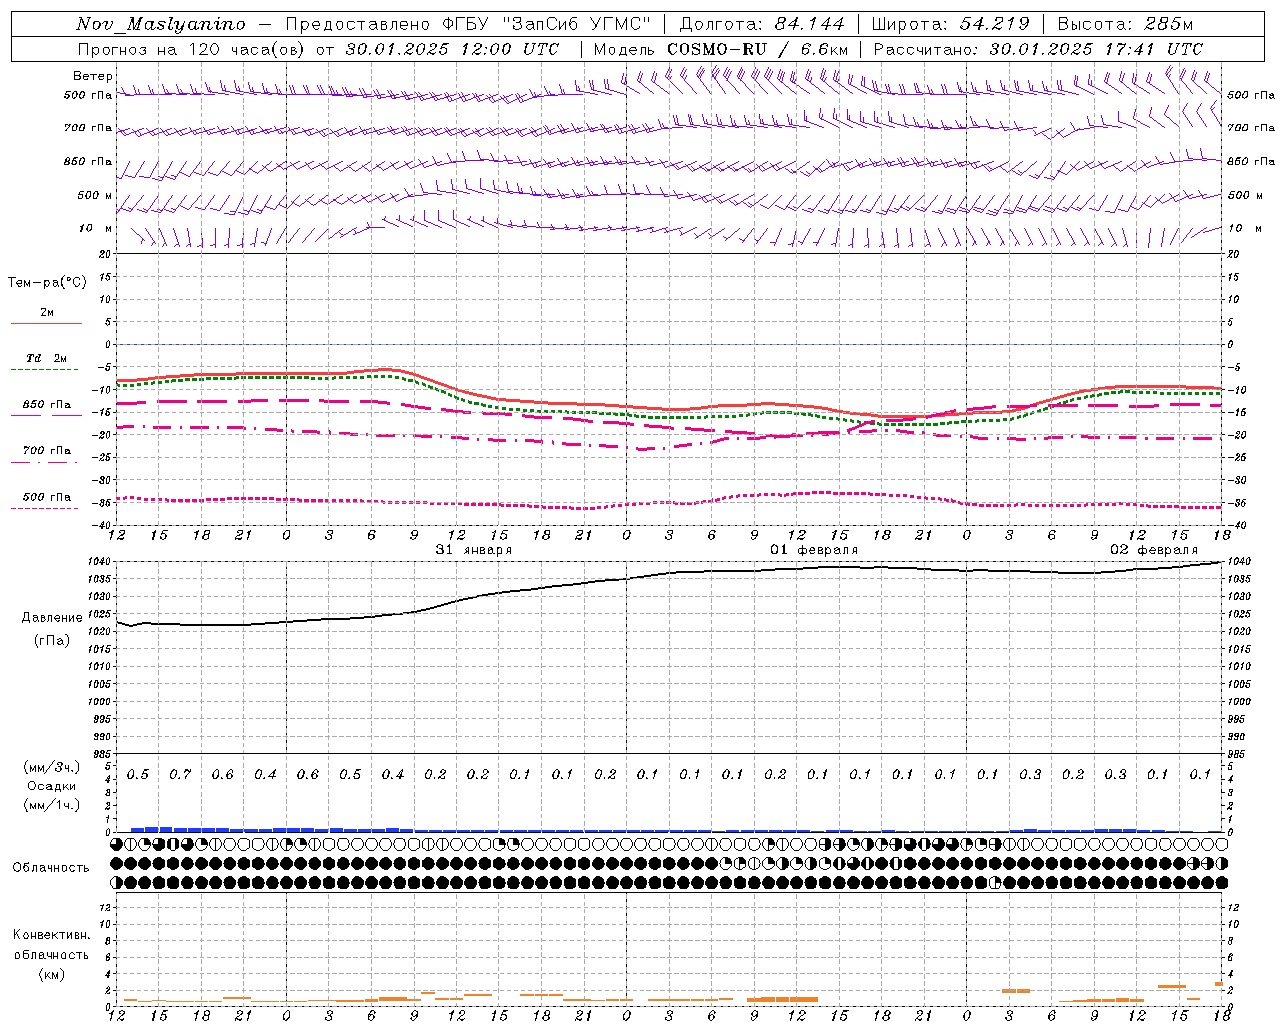The height and width of the screenshot is (1024, 1280).
Task: Click the Td 2м dew point legend entry
Action: point(47,358)
